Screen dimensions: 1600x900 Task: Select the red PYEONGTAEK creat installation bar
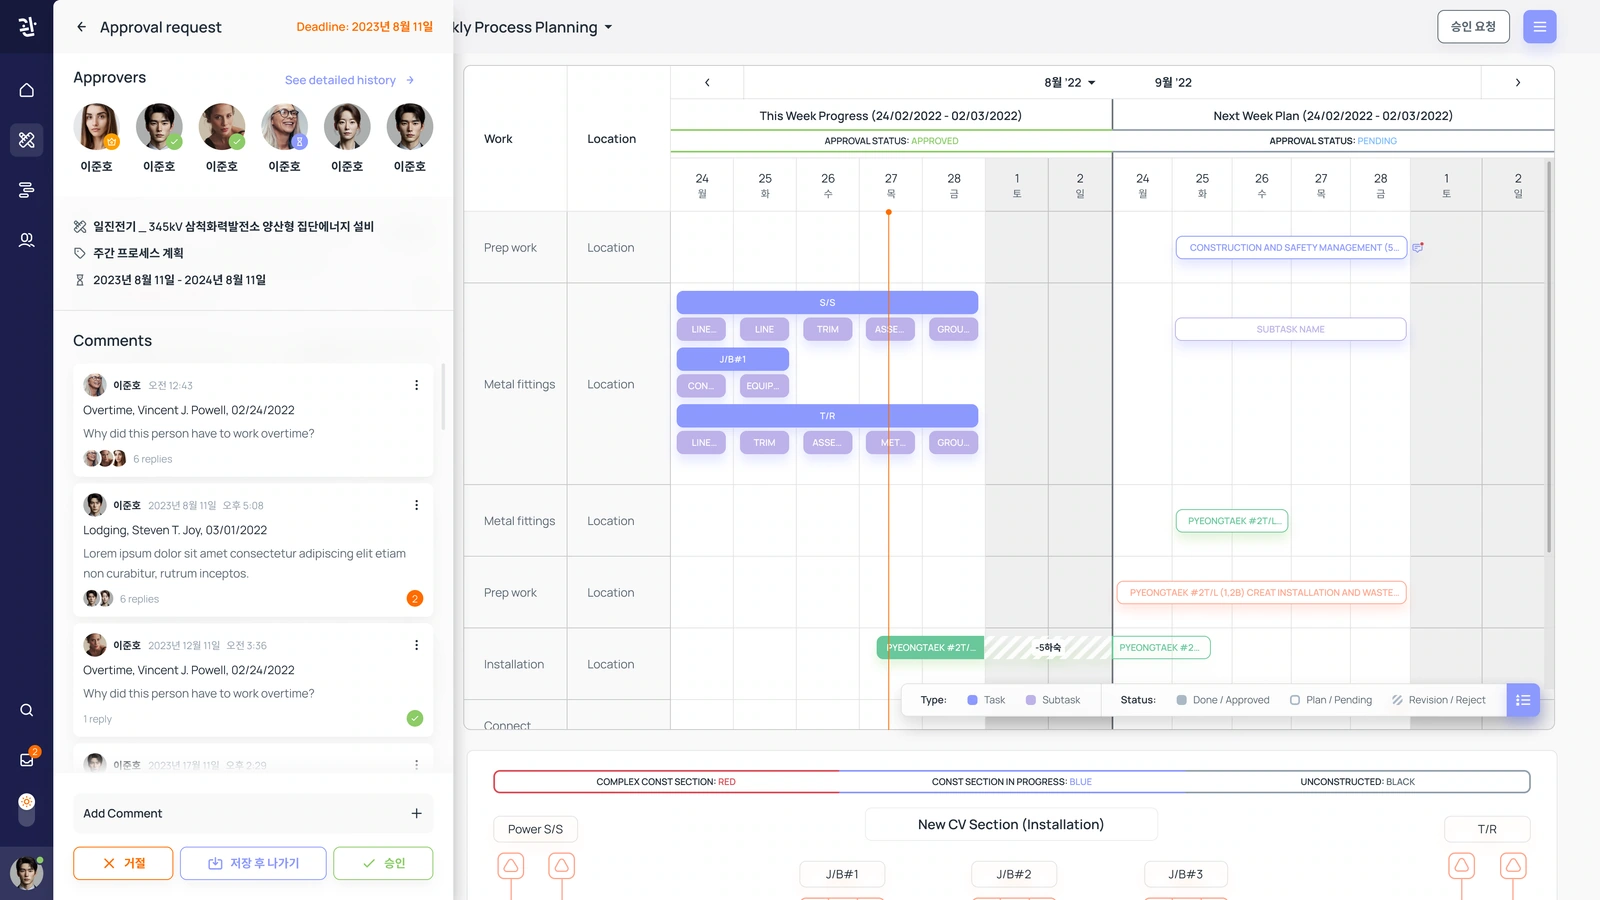[x=1262, y=593]
